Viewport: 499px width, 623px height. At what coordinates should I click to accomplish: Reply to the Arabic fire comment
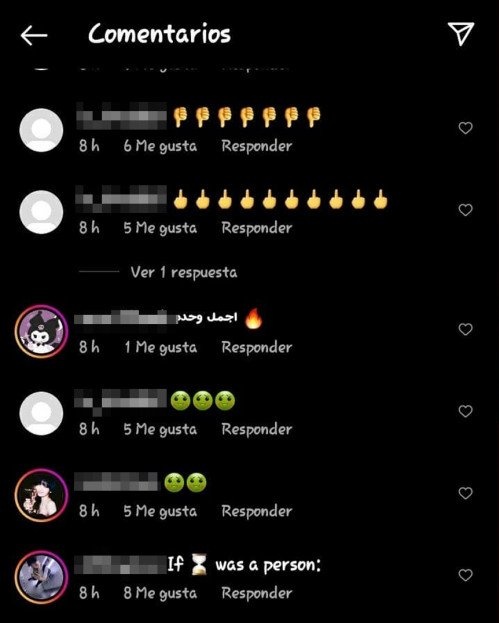point(257,348)
